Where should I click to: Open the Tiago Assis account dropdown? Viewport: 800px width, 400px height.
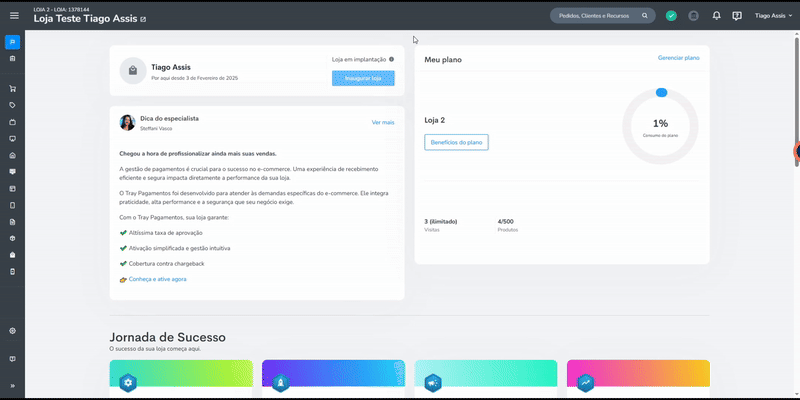tap(773, 16)
